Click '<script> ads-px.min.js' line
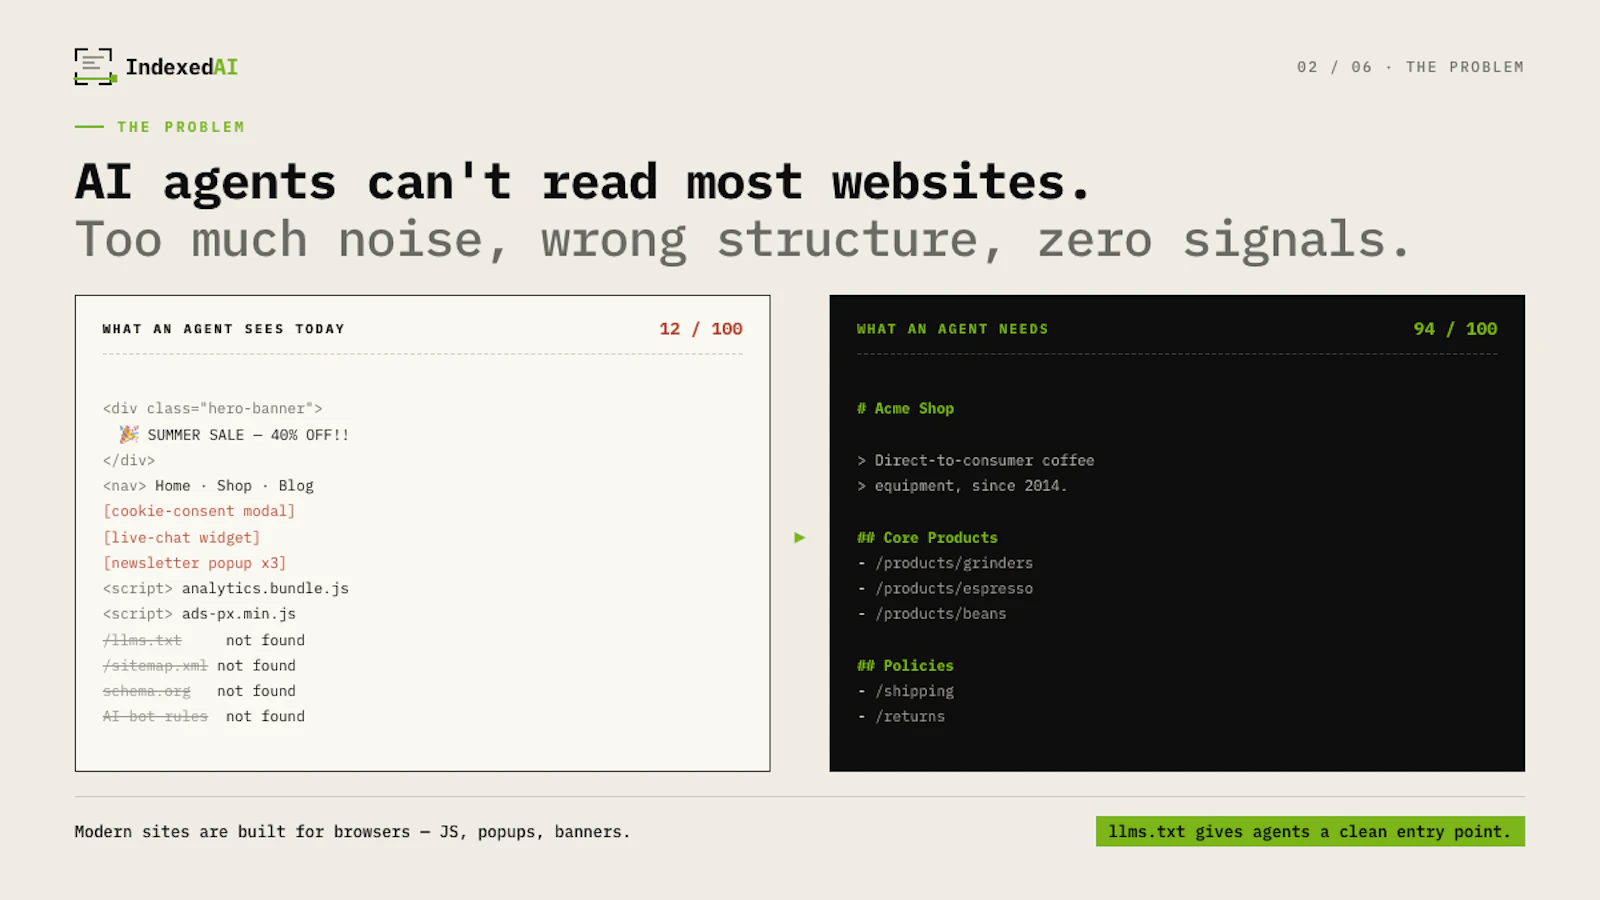The height and width of the screenshot is (900, 1600). coord(199,614)
